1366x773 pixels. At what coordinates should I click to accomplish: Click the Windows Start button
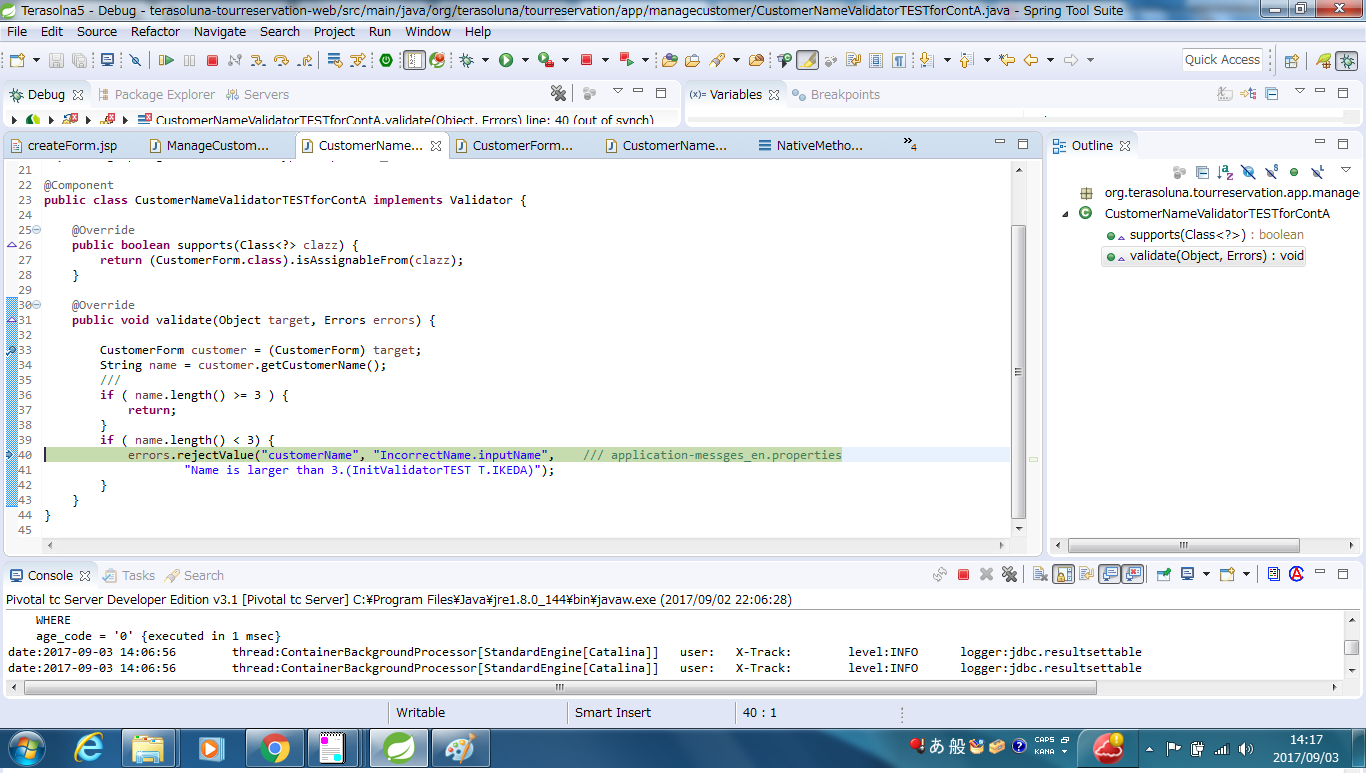click(x=26, y=748)
